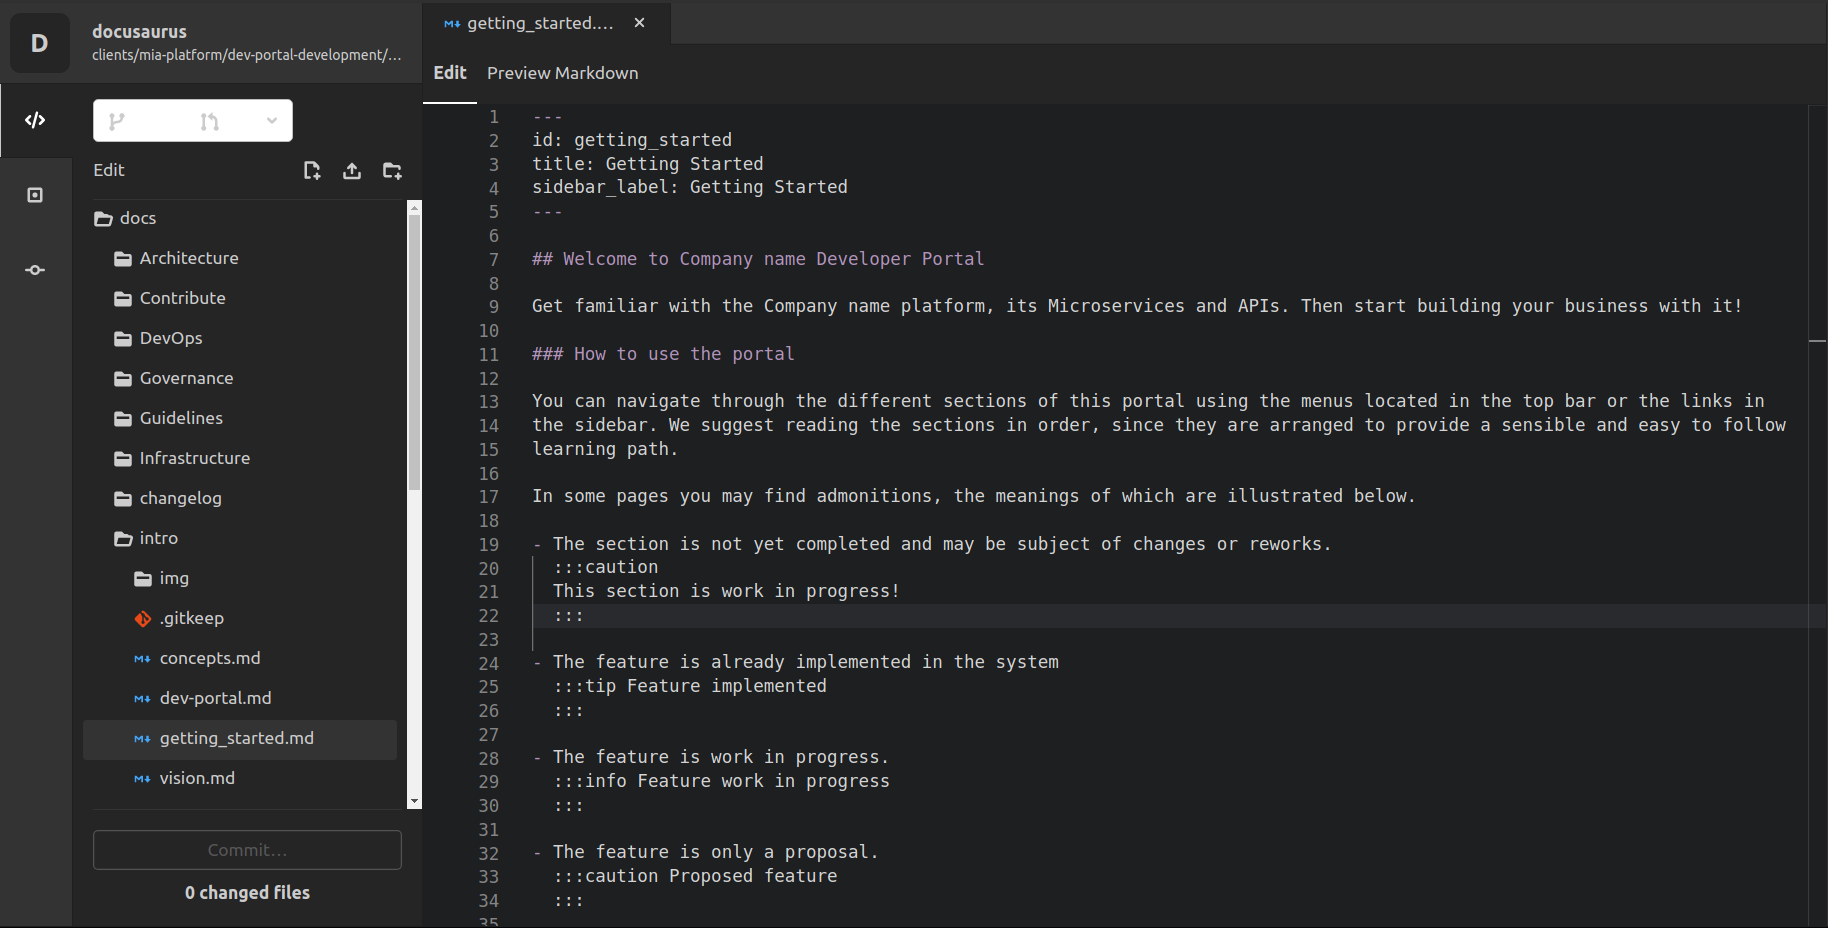Open the commits panel icon
Image resolution: width=1828 pixels, height=928 pixels.
pos(35,269)
